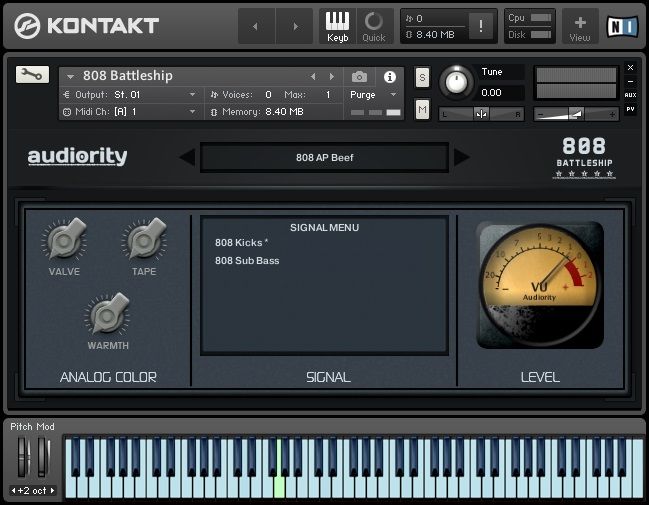This screenshot has height=505, width=649.
Task: Click the Native Instruments NI logo
Action: pyautogui.click(x=622, y=26)
